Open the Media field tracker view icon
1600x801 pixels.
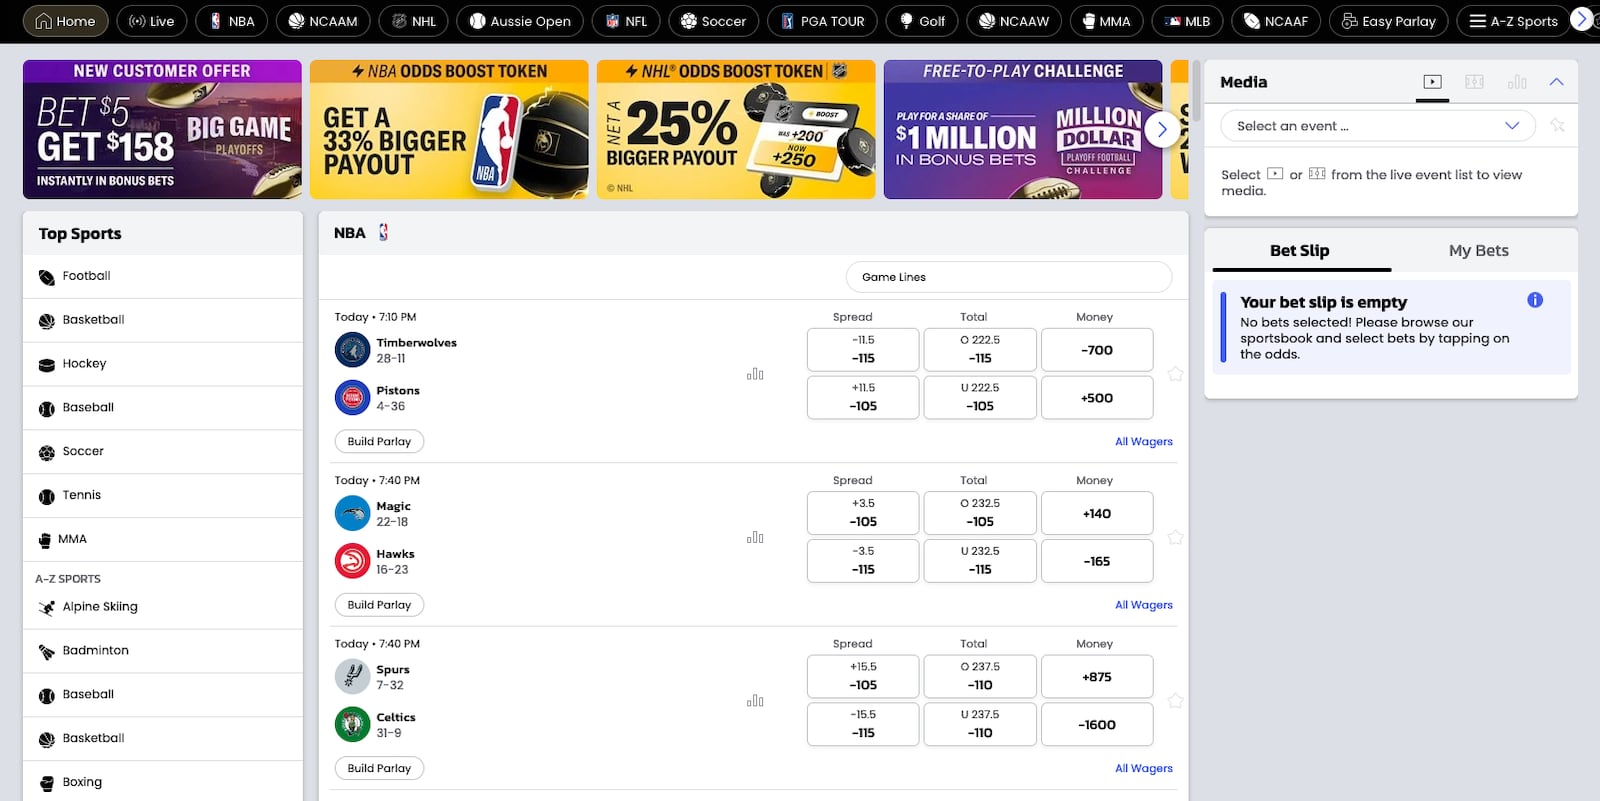pos(1474,82)
